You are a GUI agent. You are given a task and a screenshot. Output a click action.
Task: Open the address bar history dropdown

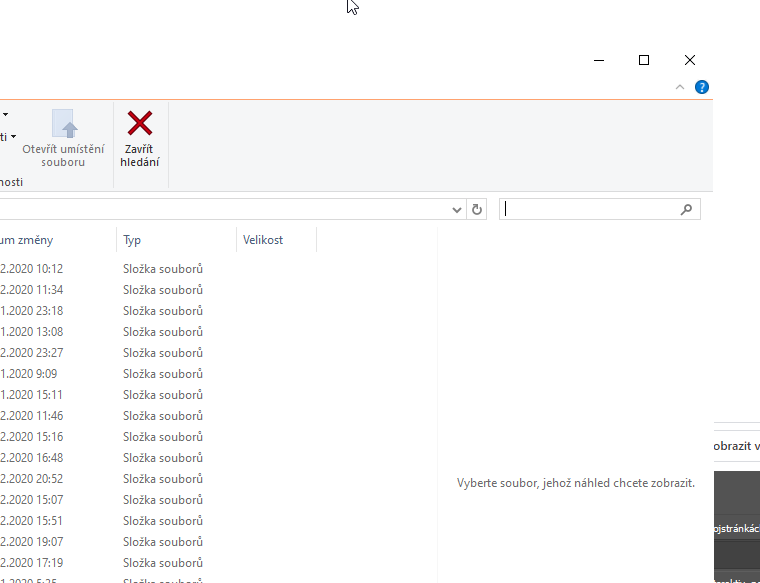(x=457, y=209)
